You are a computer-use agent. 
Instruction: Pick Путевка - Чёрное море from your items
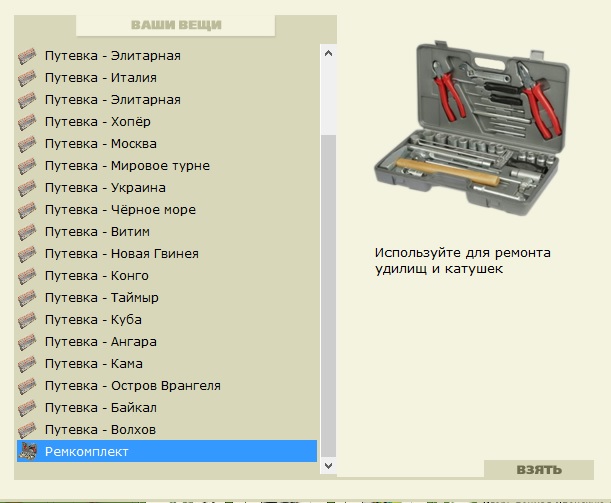(167, 210)
